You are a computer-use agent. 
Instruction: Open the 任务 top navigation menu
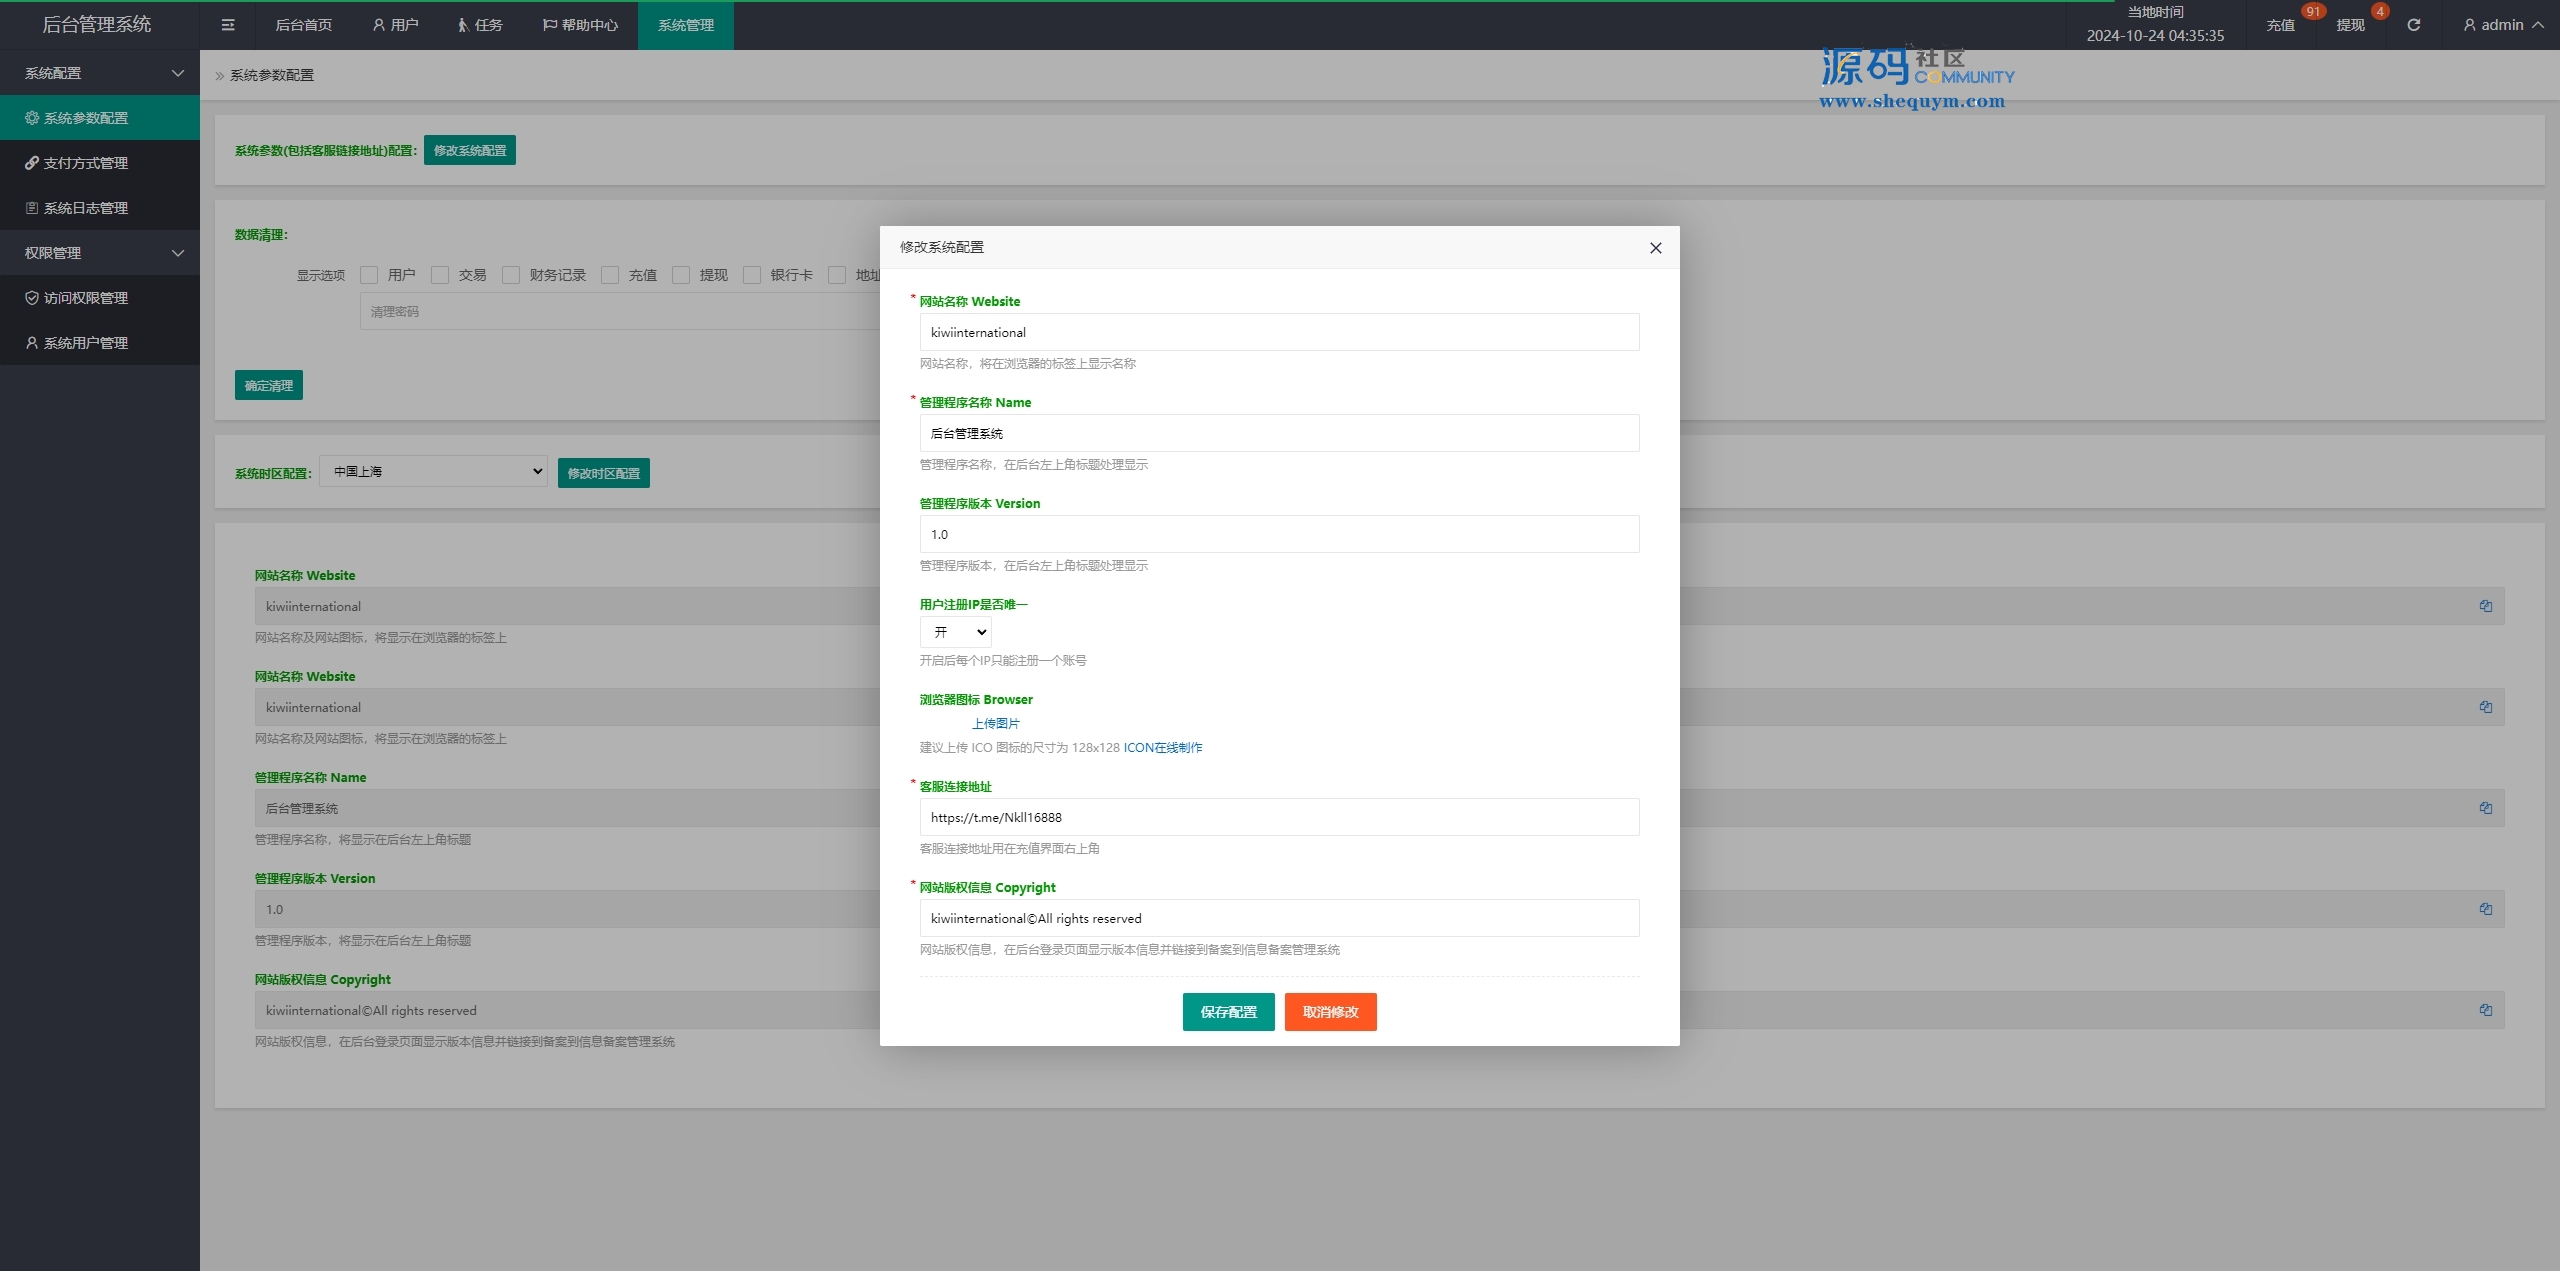point(480,25)
